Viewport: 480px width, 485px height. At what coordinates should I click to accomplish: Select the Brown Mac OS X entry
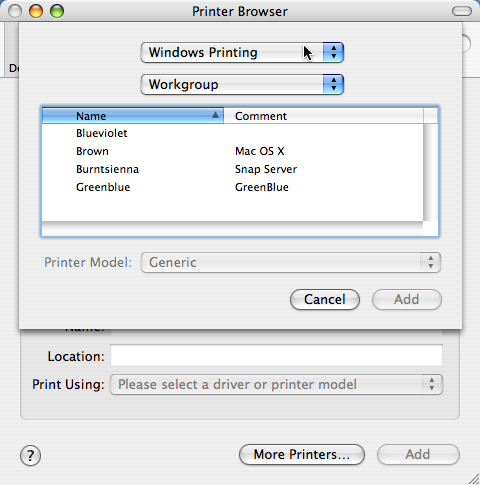233,151
